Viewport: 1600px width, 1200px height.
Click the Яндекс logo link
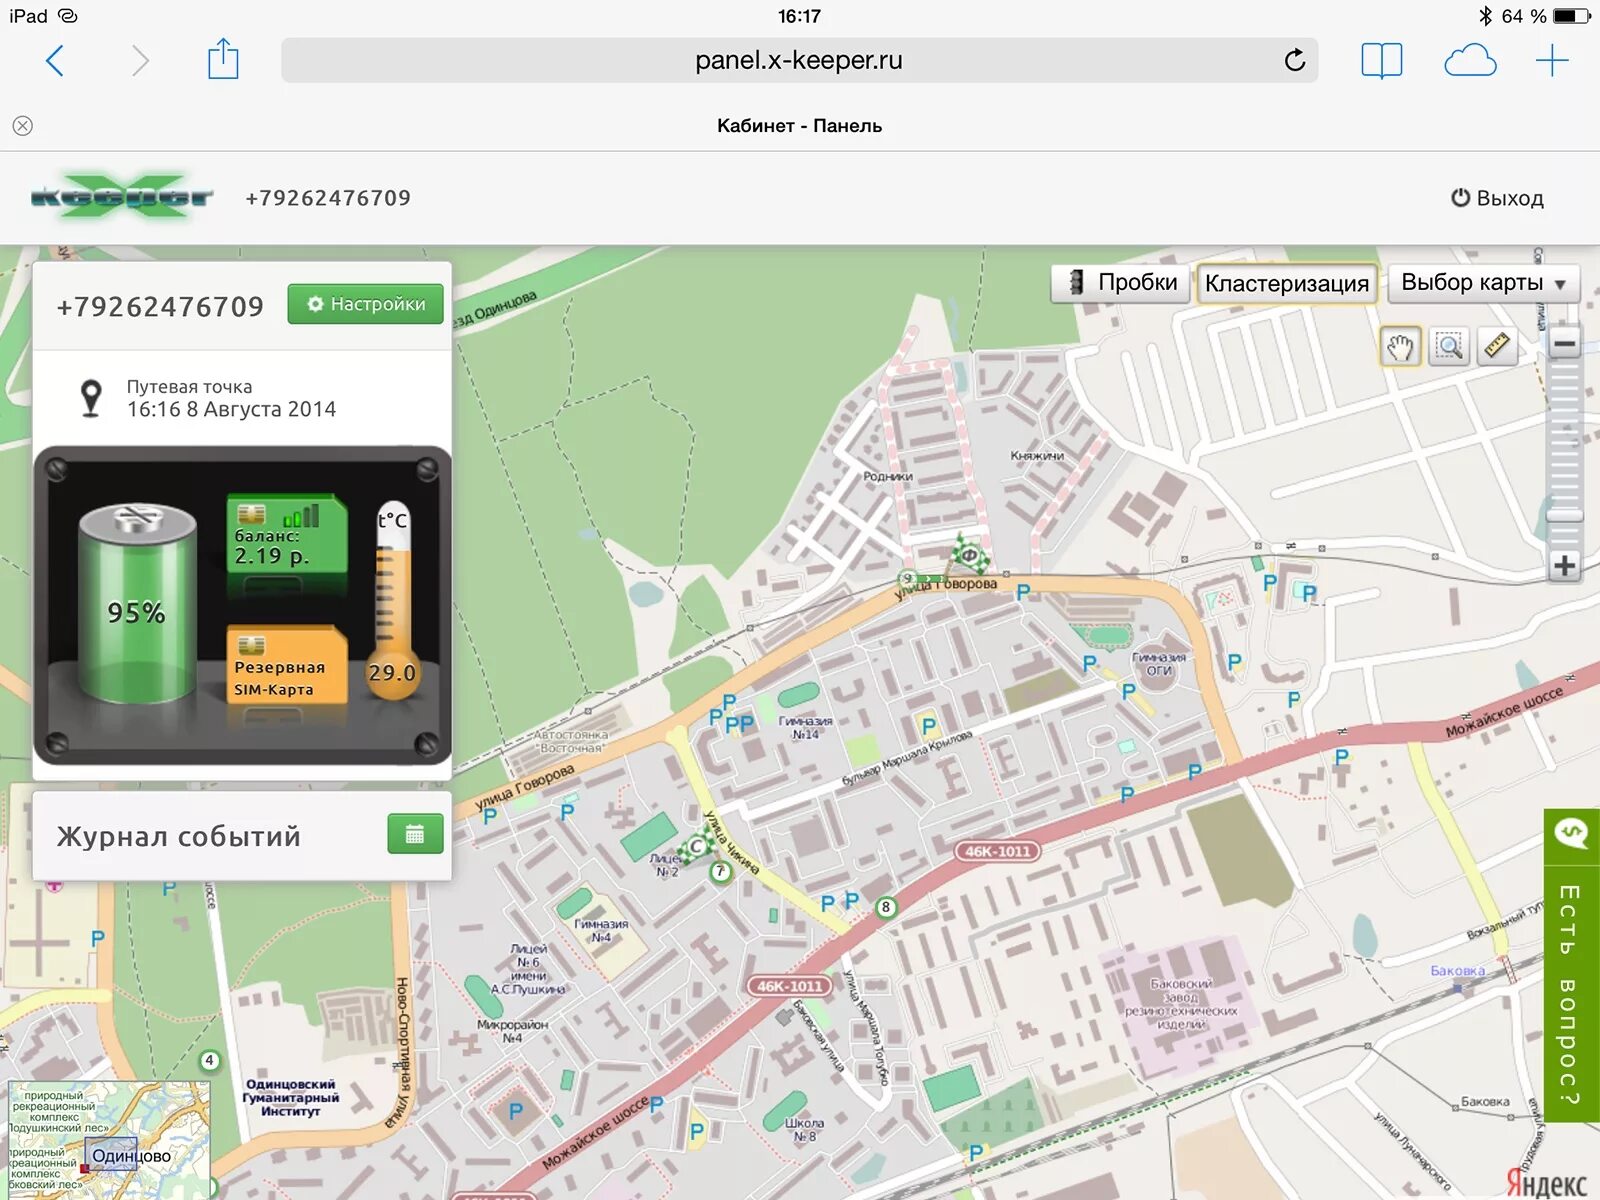tap(1547, 1182)
